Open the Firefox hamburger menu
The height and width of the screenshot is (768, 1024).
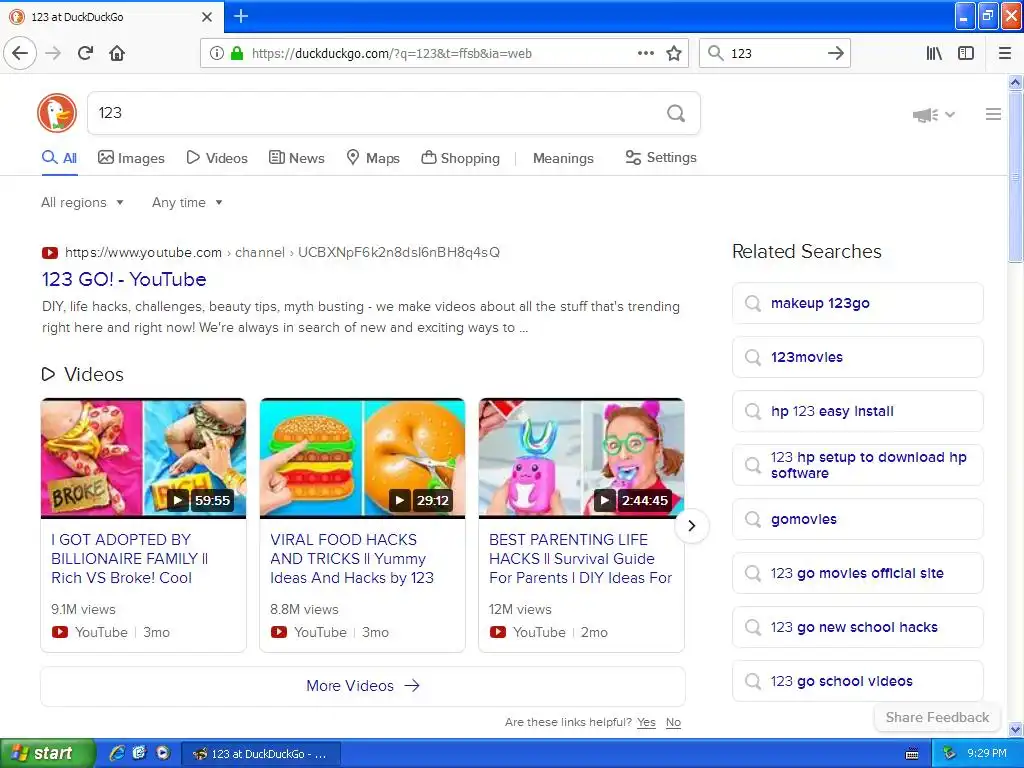coord(1004,53)
